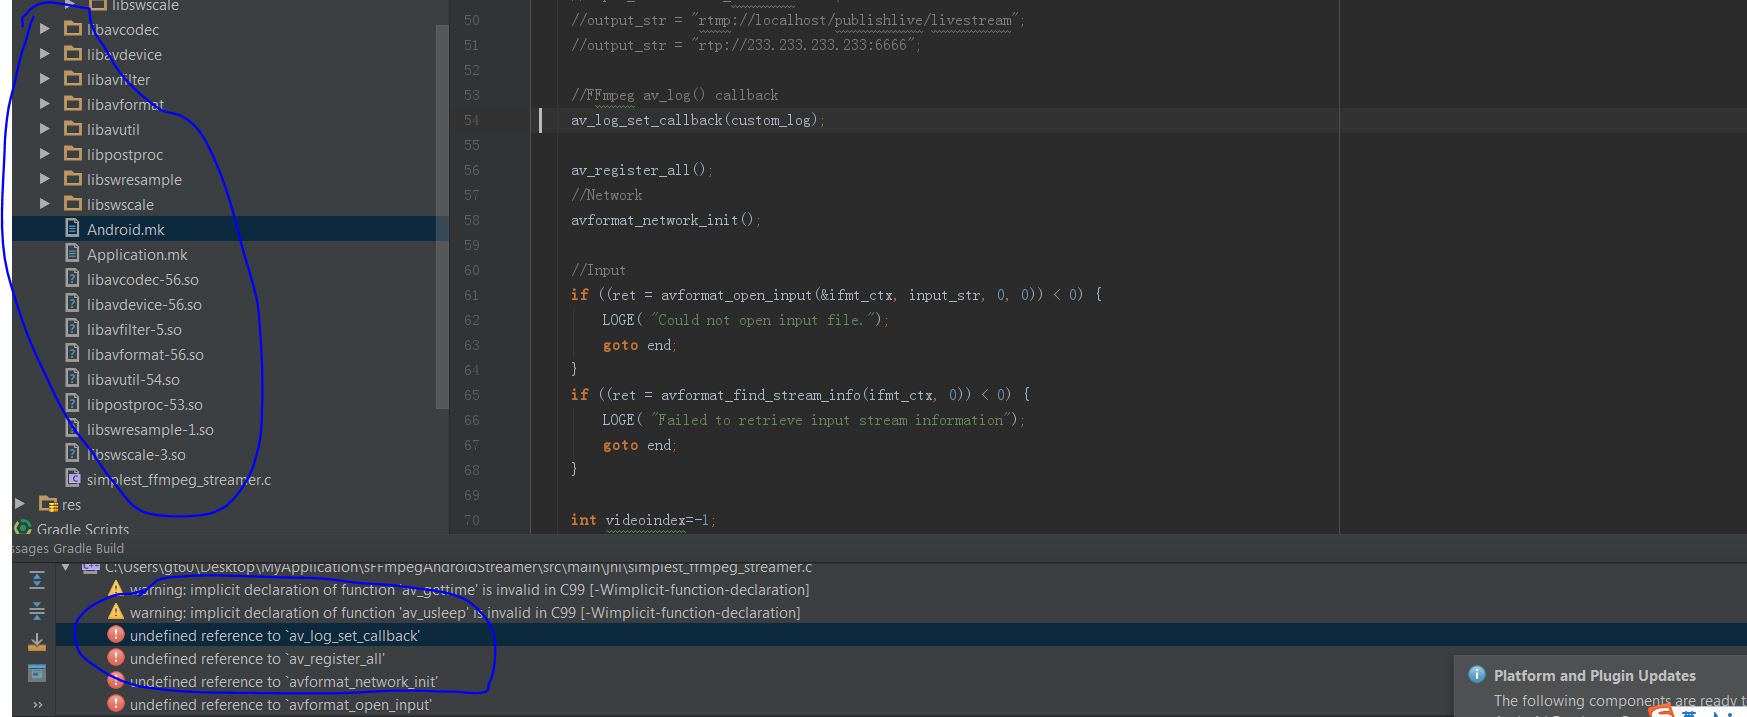Select libpostproc-53.so file
This screenshot has width=1747, height=717.
coord(144,404)
